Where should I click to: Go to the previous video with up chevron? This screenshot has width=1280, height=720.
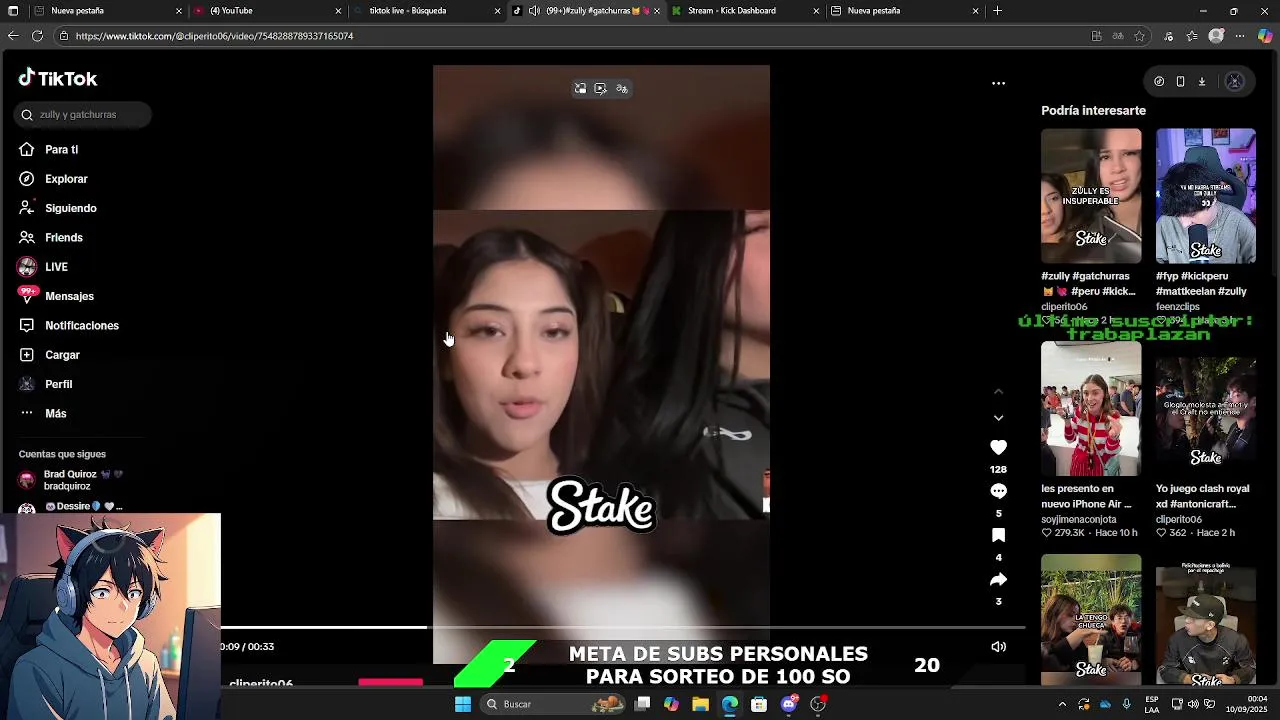998,391
